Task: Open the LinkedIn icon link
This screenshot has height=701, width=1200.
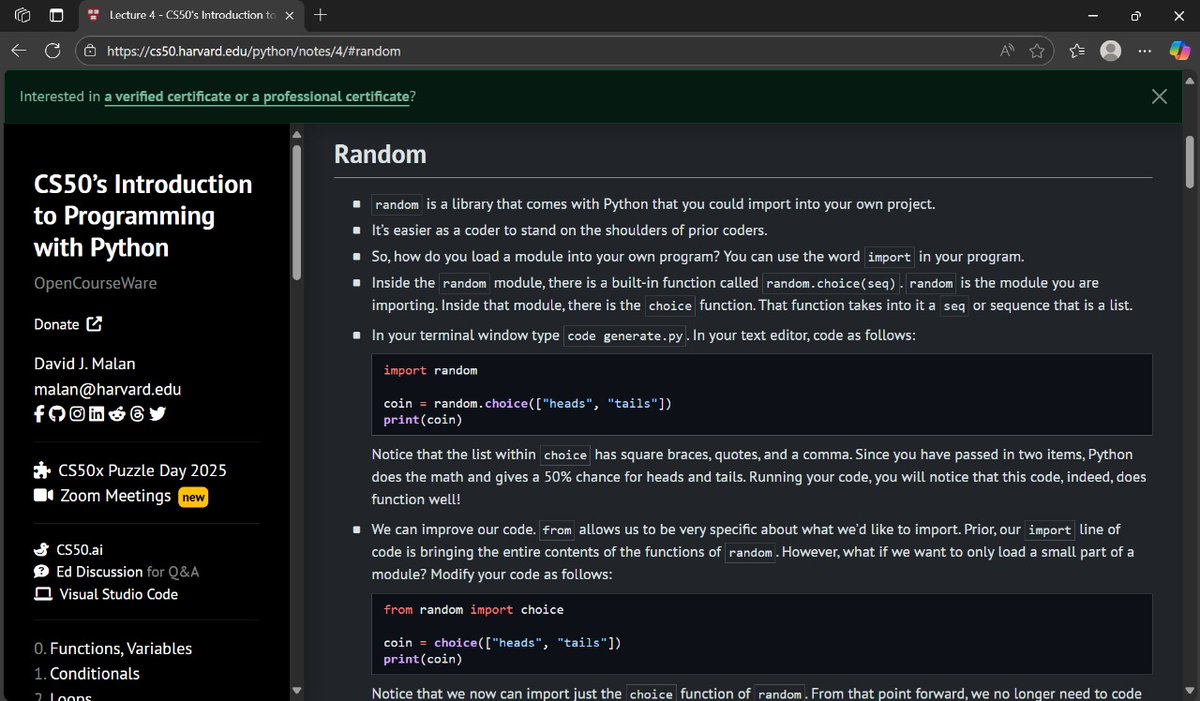Action: pos(96,414)
